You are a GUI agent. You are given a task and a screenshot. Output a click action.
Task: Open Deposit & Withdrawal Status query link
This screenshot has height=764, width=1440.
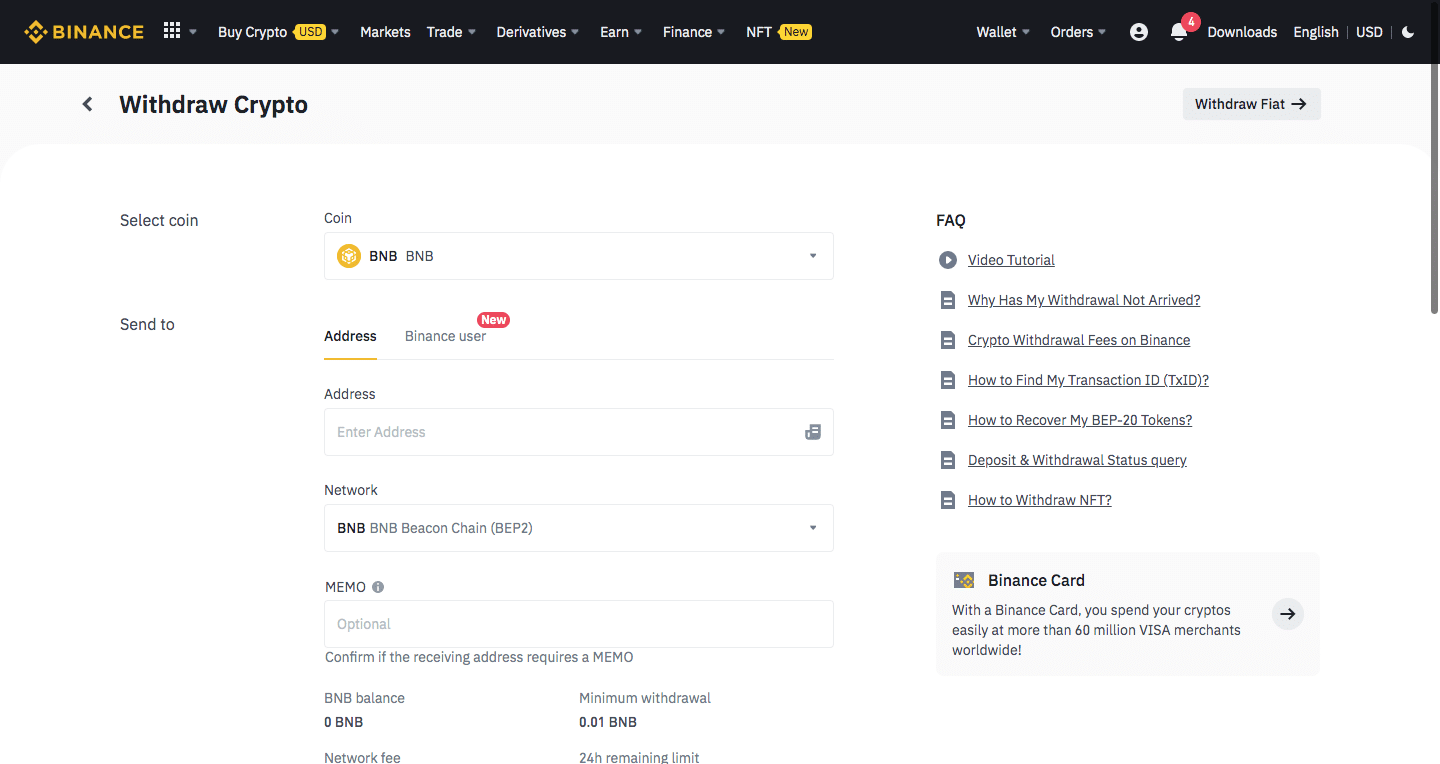1077,460
